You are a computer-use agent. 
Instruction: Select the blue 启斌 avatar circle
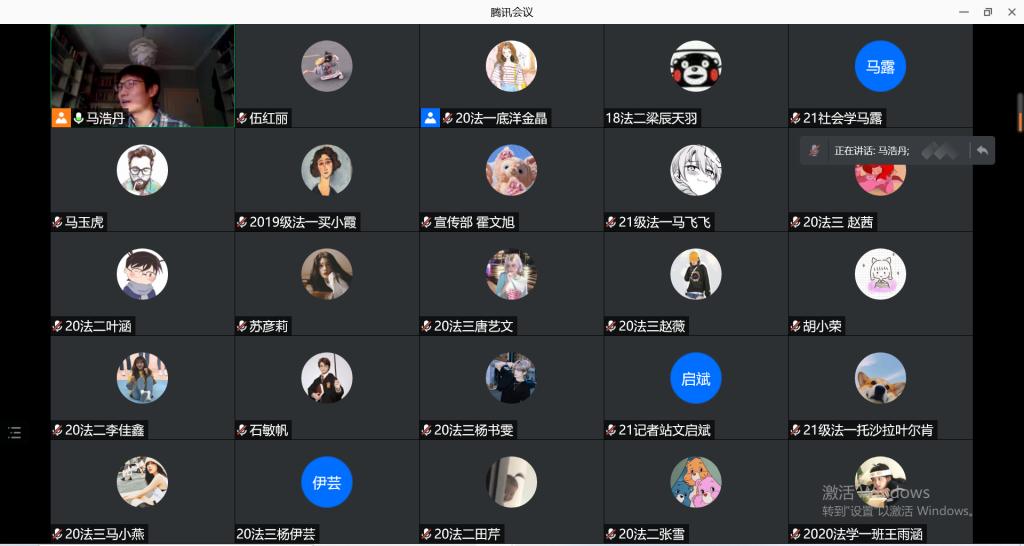(x=696, y=378)
